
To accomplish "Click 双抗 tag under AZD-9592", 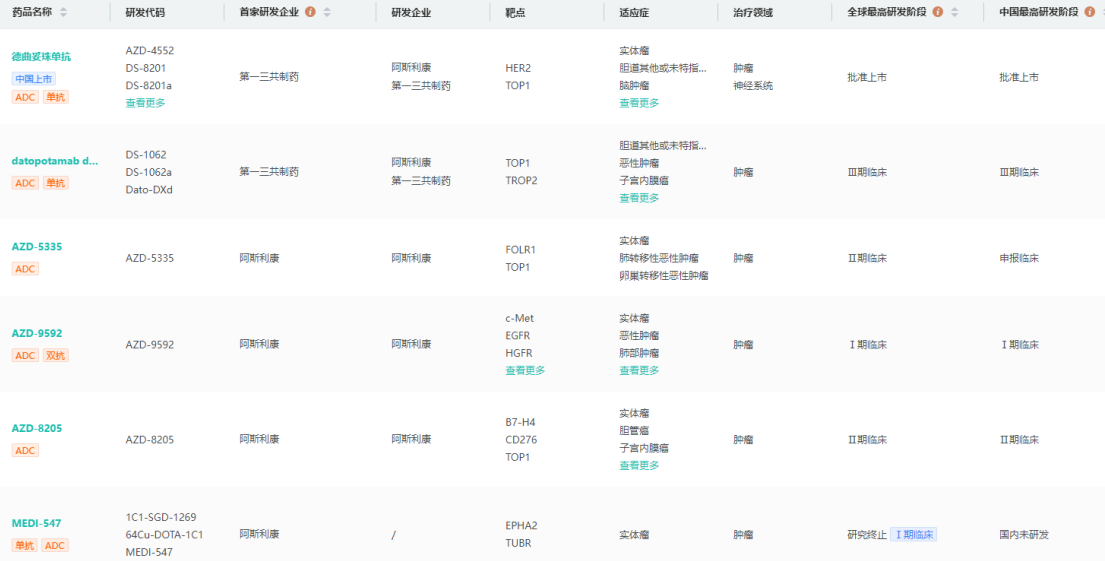I will (x=56, y=355).
